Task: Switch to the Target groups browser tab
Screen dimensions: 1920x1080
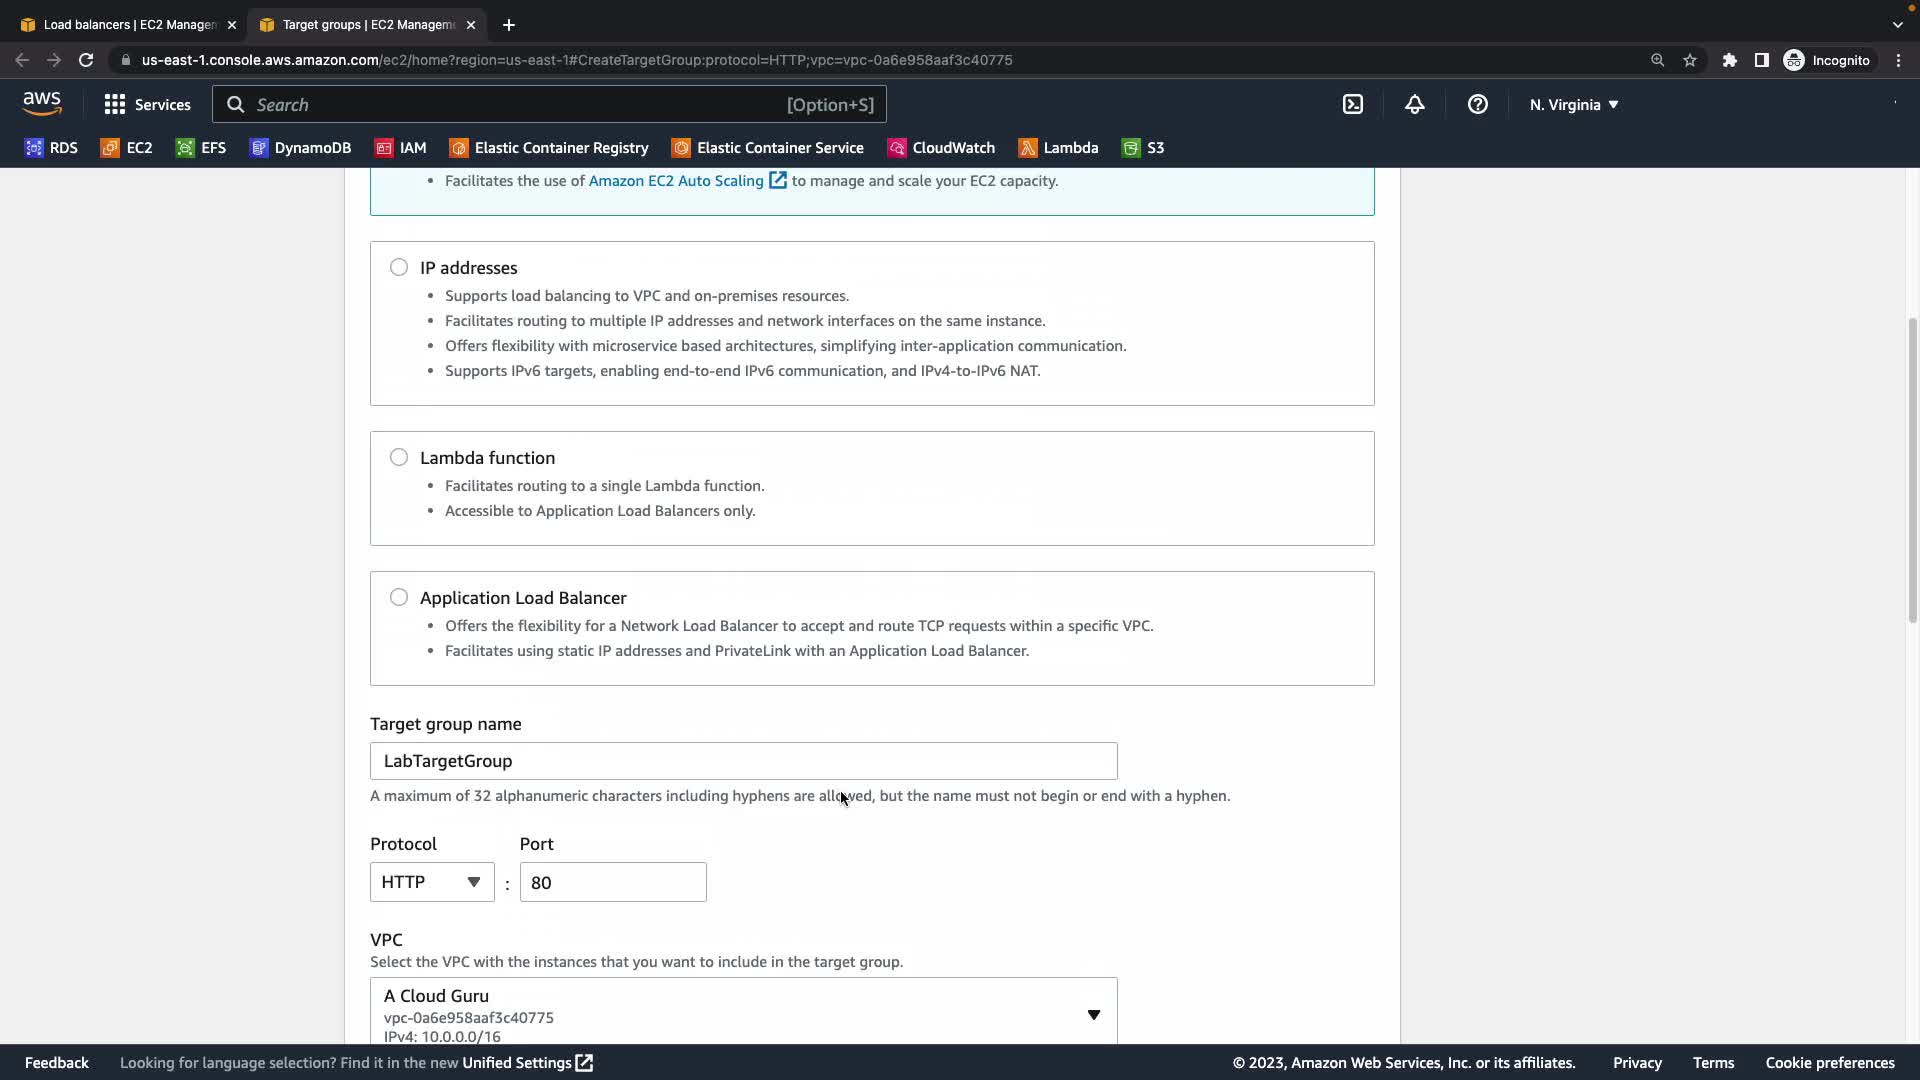Action: click(367, 24)
